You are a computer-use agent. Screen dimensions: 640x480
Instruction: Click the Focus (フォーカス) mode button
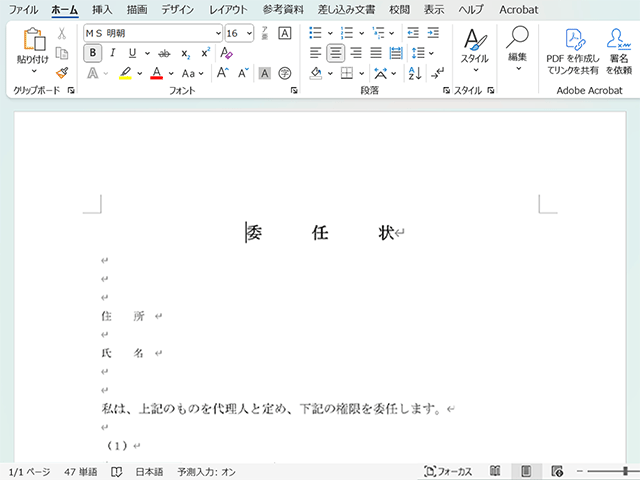click(x=448, y=471)
